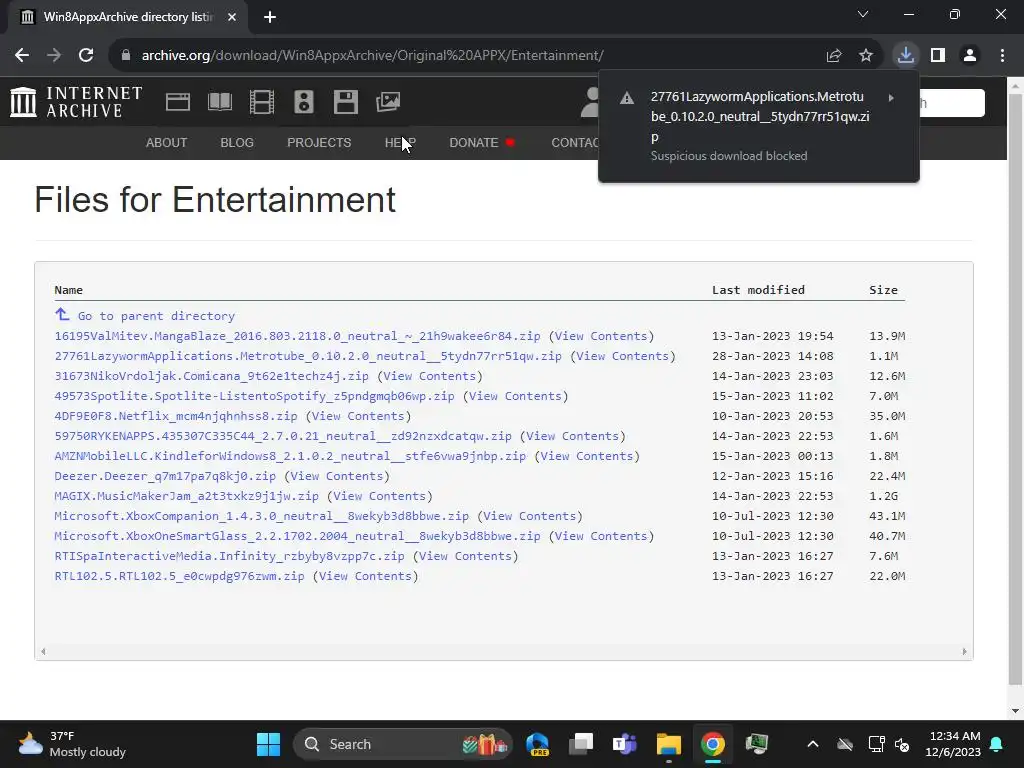View Contents of the Netflix zip

[358, 416]
